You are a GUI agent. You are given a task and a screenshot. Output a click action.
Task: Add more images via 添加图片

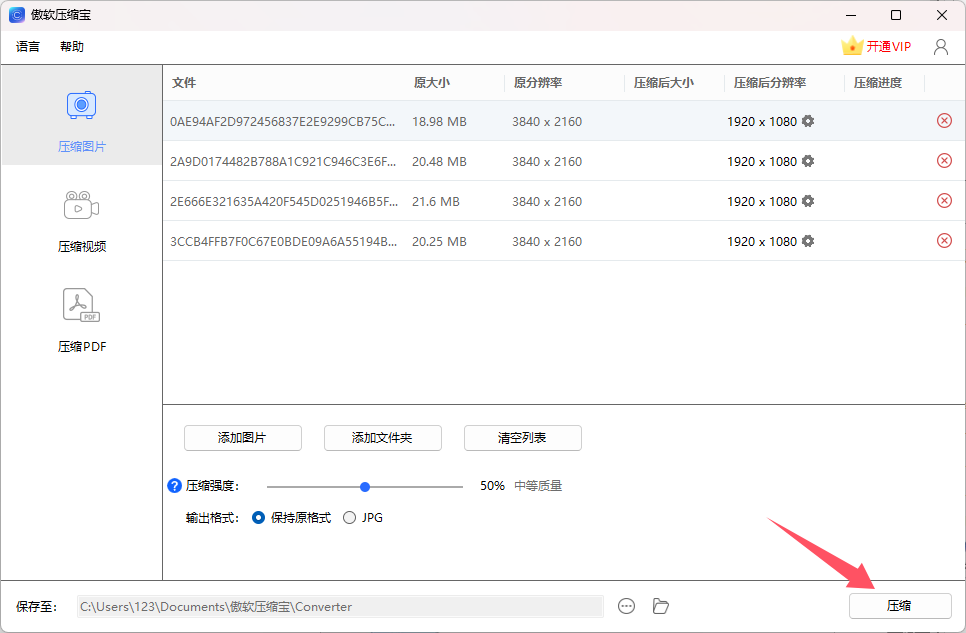tap(243, 438)
